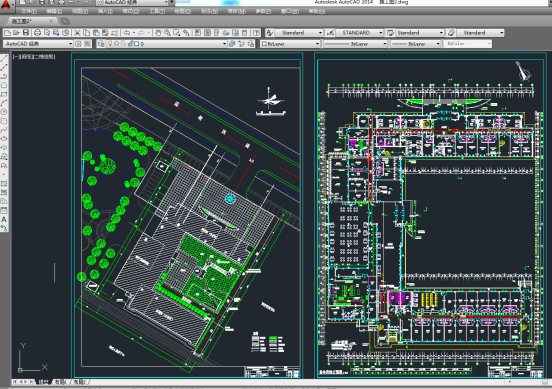Select the Multiline Text A tool

[x=4, y=219]
